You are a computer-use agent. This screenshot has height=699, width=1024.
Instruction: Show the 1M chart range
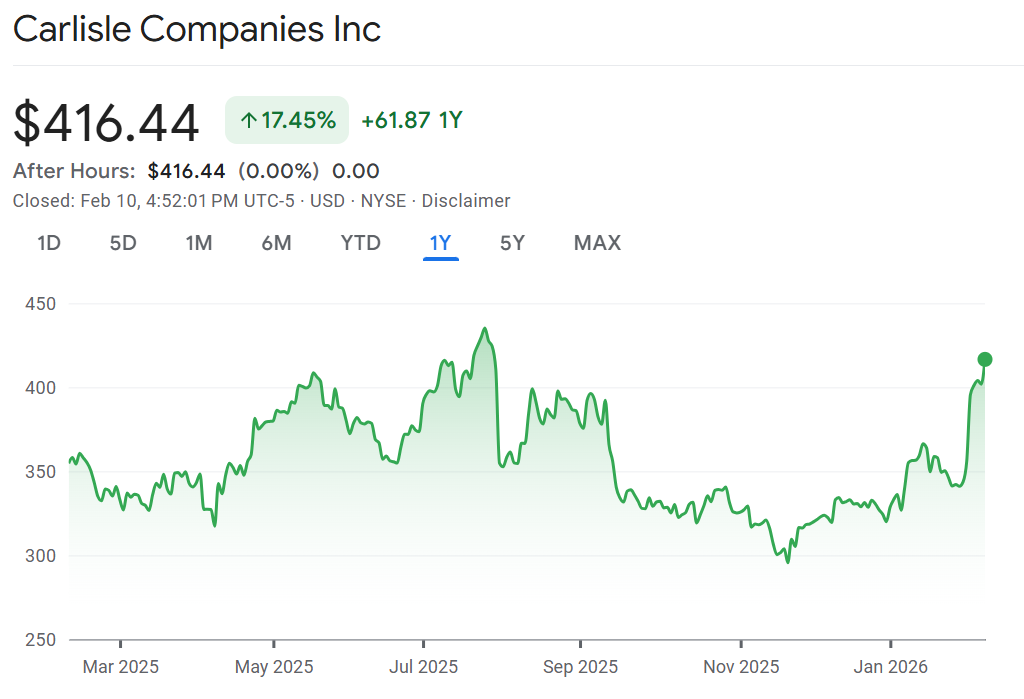199,243
